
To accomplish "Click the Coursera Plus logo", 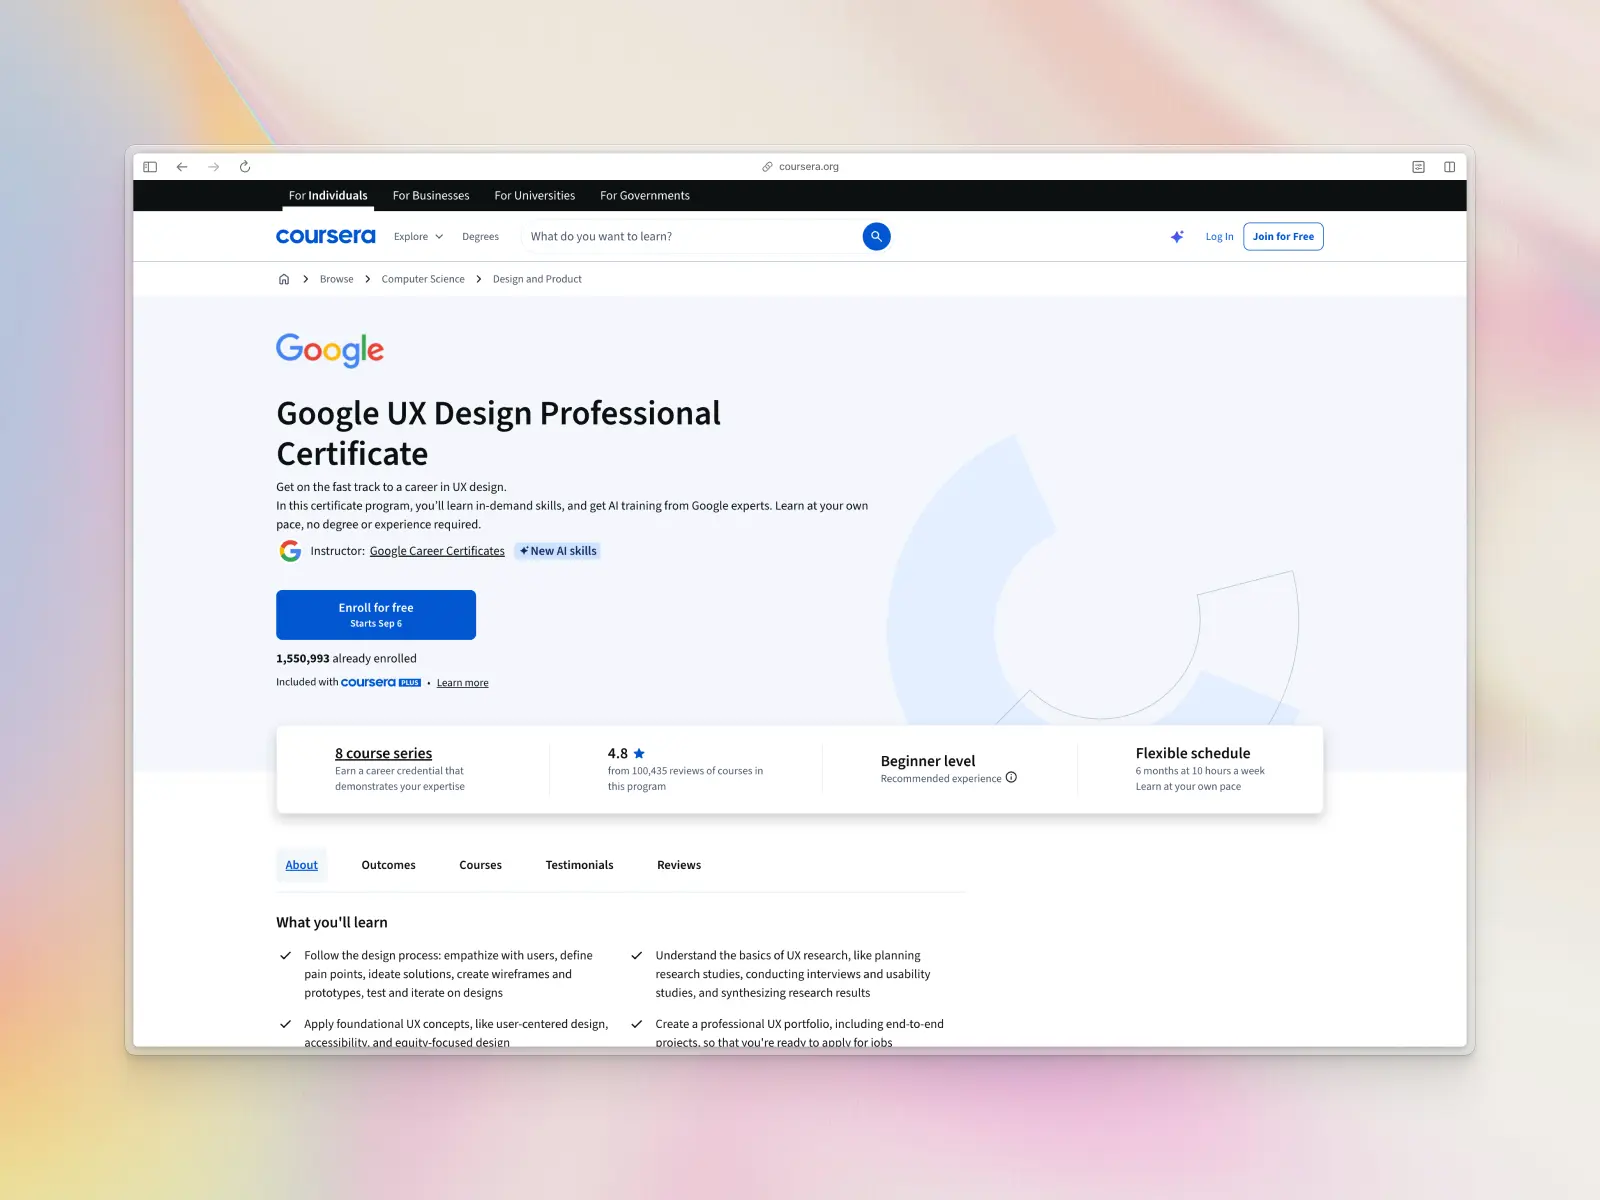I will [x=381, y=682].
